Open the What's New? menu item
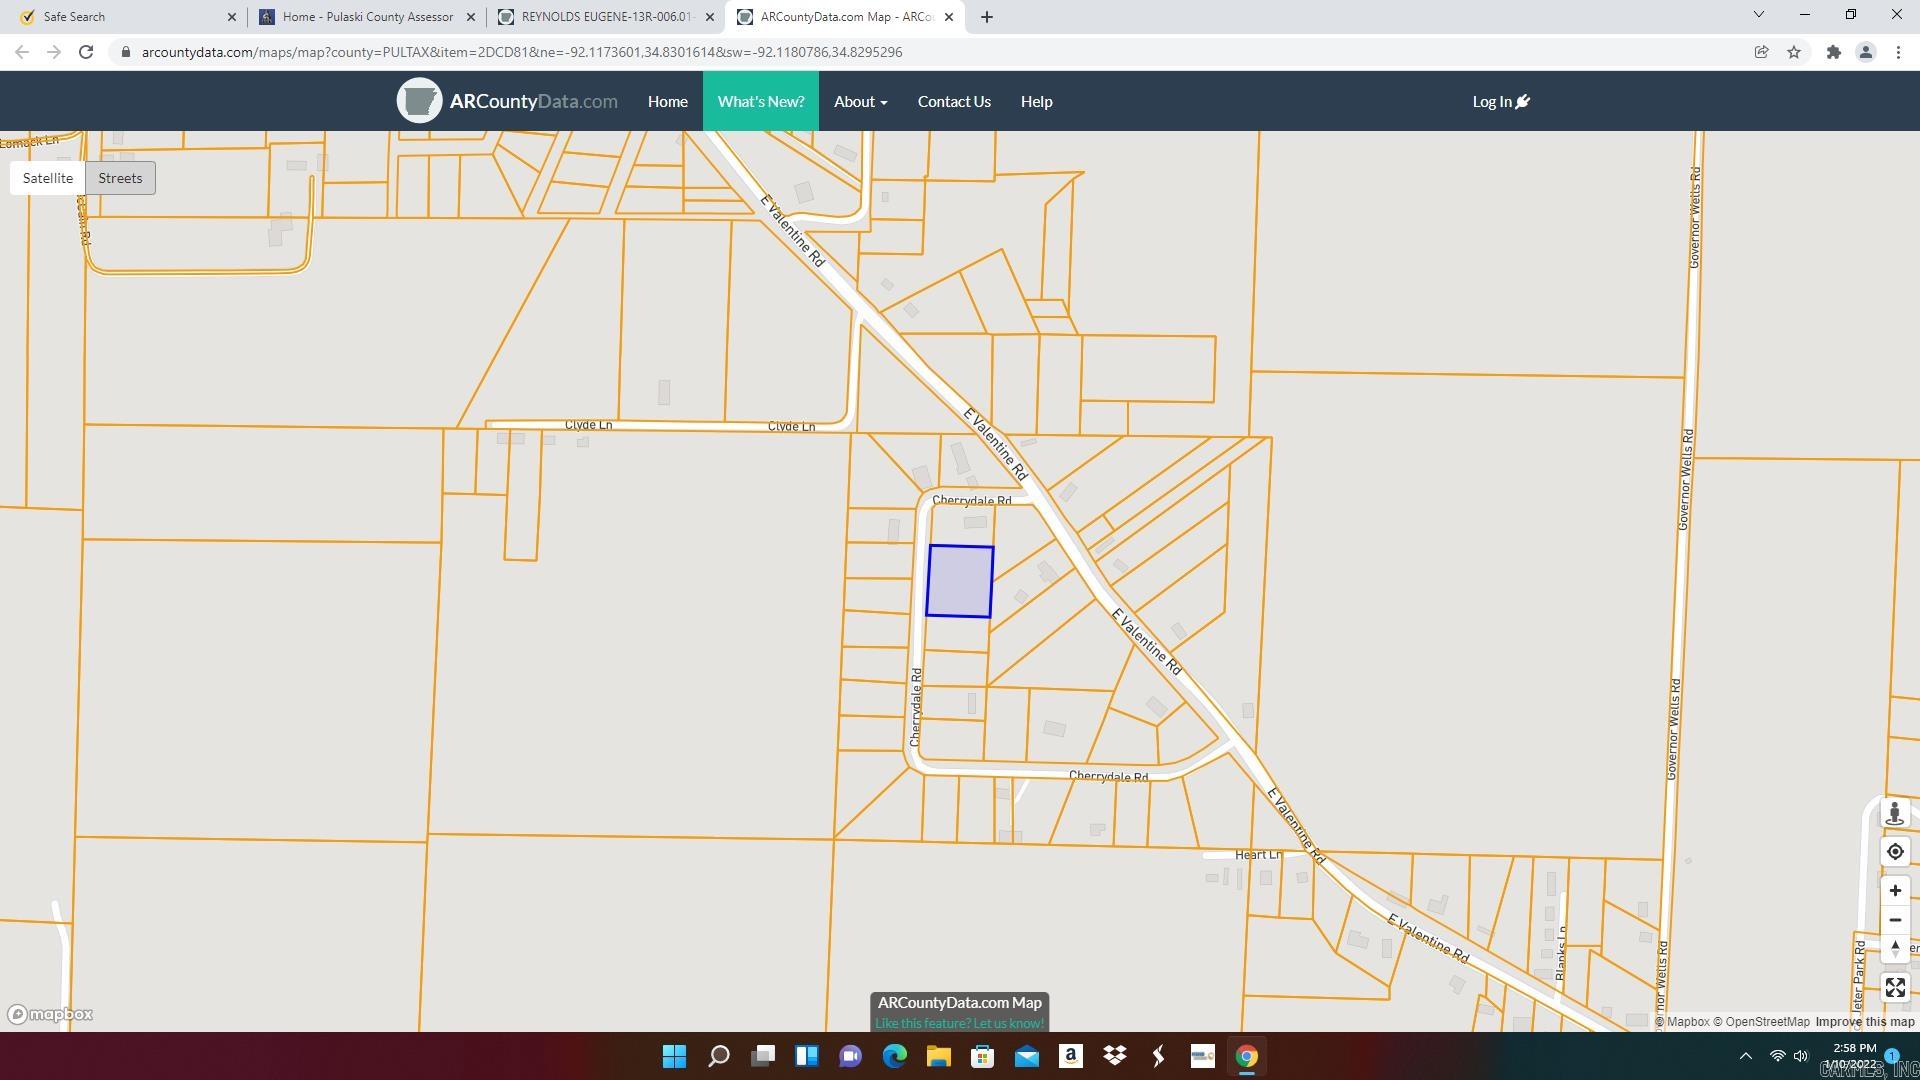The width and height of the screenshot is (1920, 1080). (760, 101)
